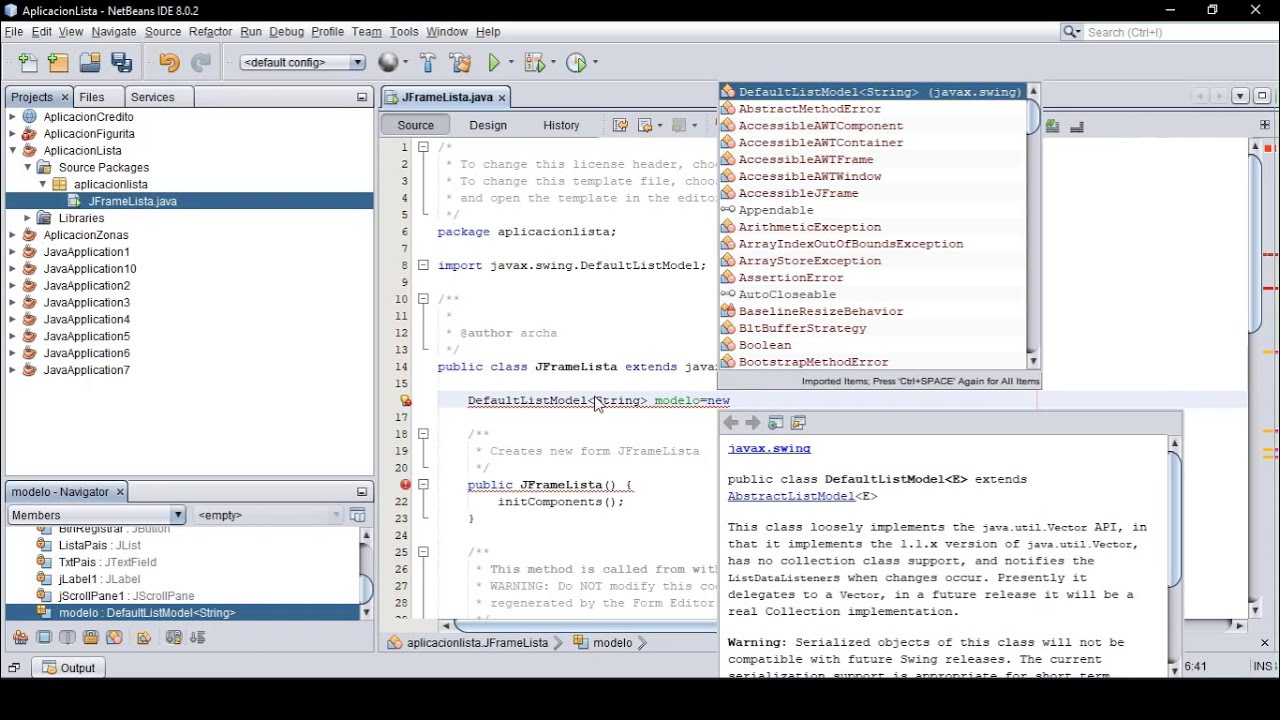Click the Search (Ctrl+I) input field

tap(1176, 32)
